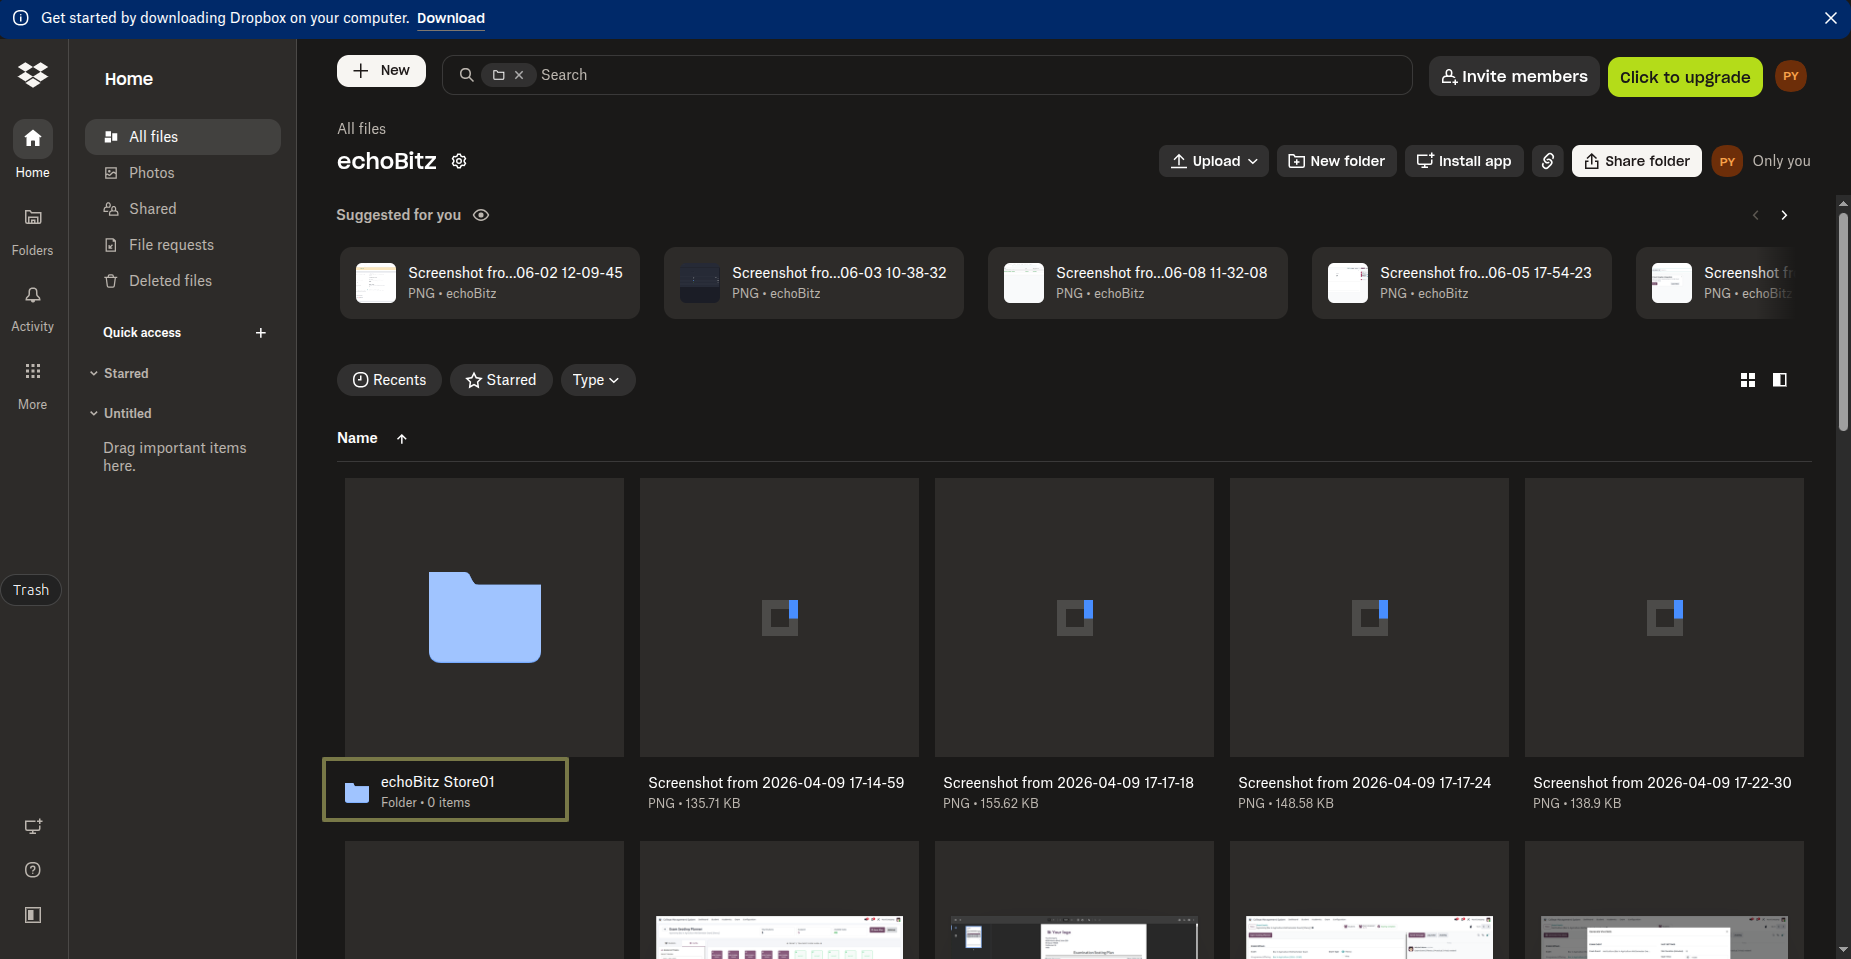Show next suggested files with right arrow
1851x959 pixels.
click(1784, 215)
